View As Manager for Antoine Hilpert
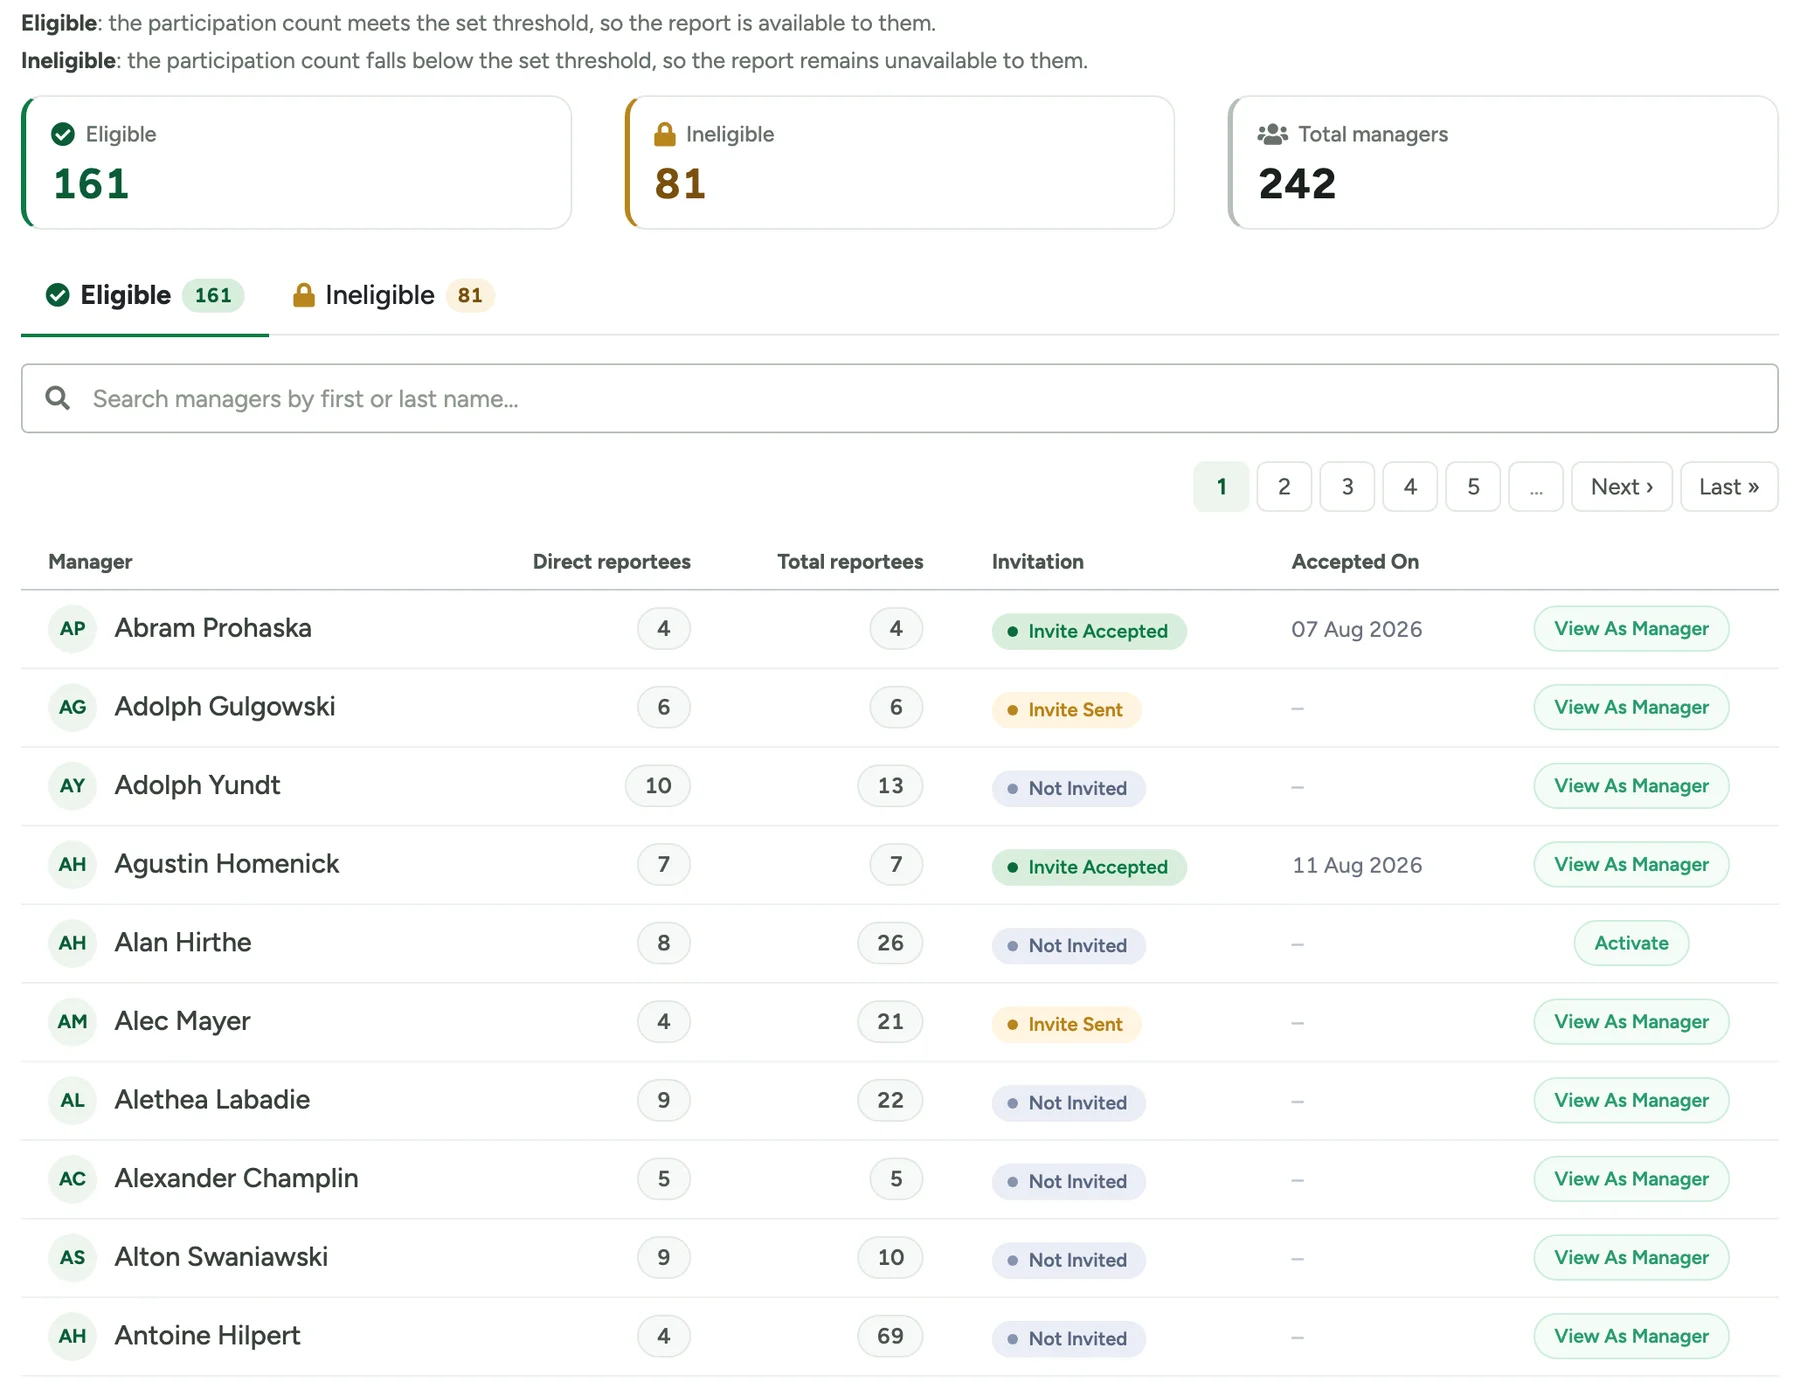The width and height of the screenshot is (1800, 1389). click(1631, 1336)
